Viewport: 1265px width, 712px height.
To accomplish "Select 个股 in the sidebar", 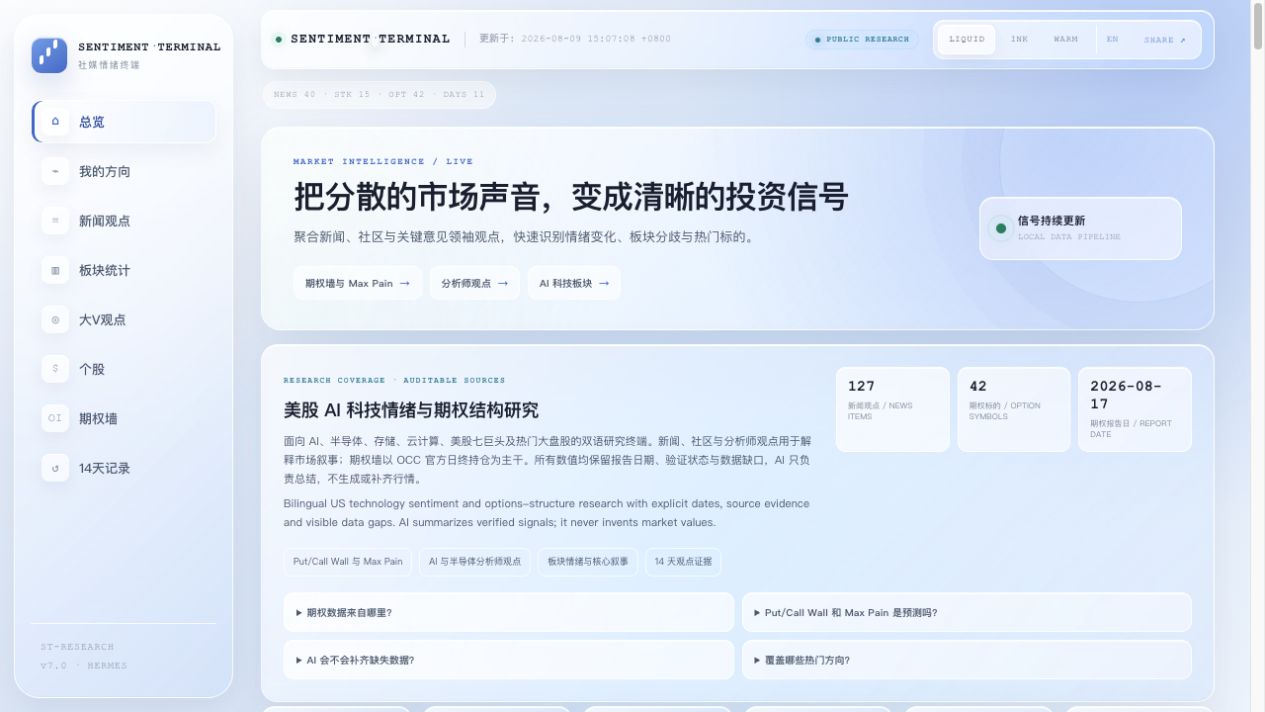I will pyautogui.click(x=124, y=369).
